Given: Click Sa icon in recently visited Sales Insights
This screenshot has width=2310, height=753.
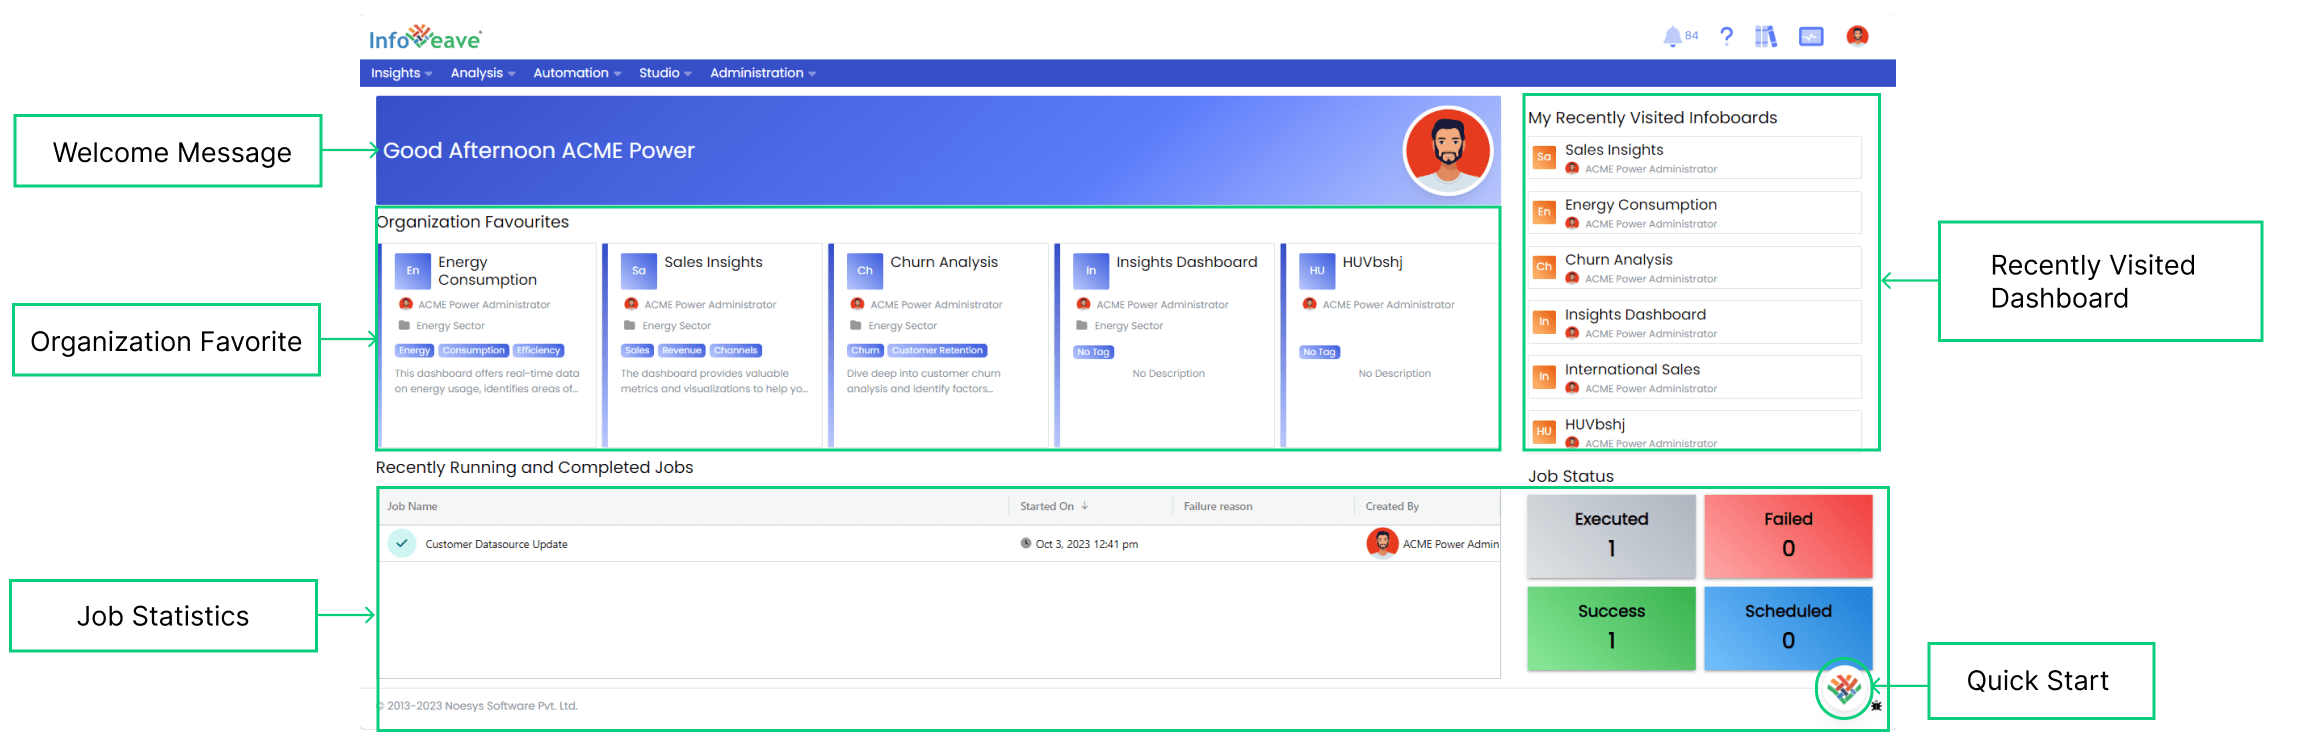Looking at the screenshot, I should tap(1544, 157).
